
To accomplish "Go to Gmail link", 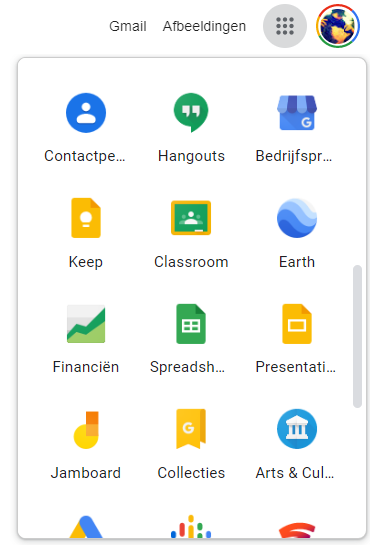I will point(128,26).
